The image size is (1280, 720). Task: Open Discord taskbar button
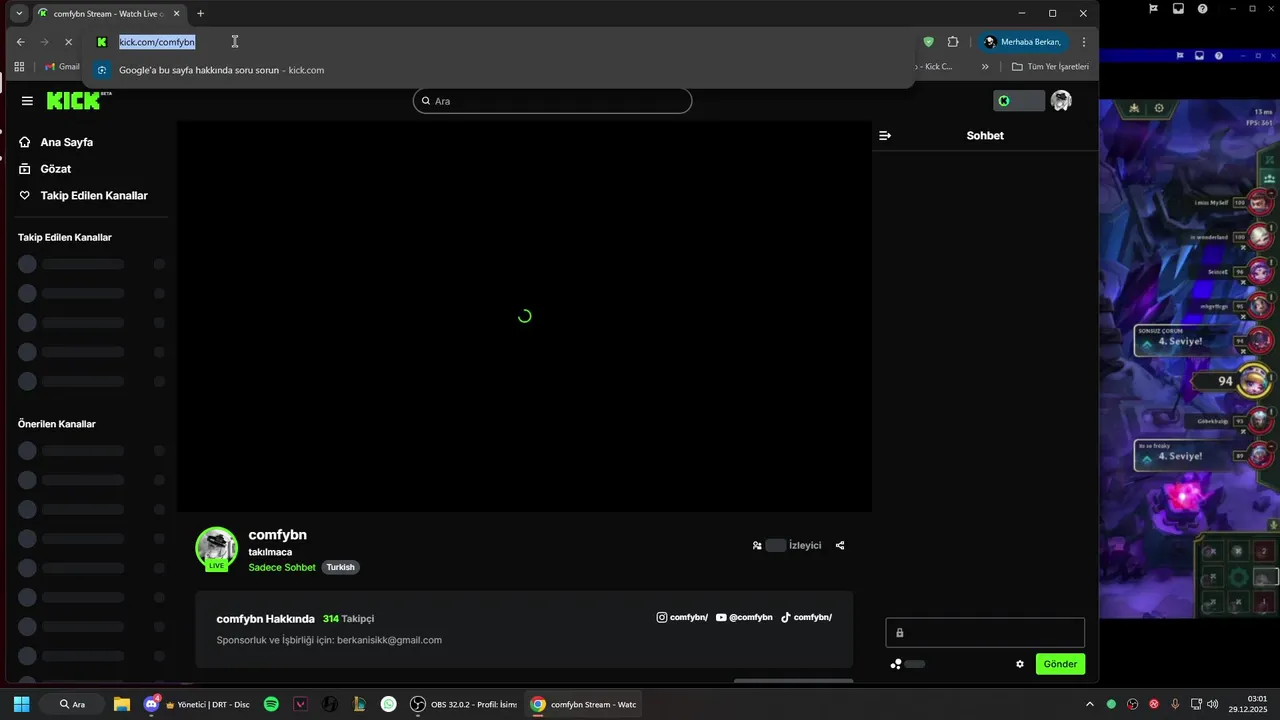tap(196, 704)
